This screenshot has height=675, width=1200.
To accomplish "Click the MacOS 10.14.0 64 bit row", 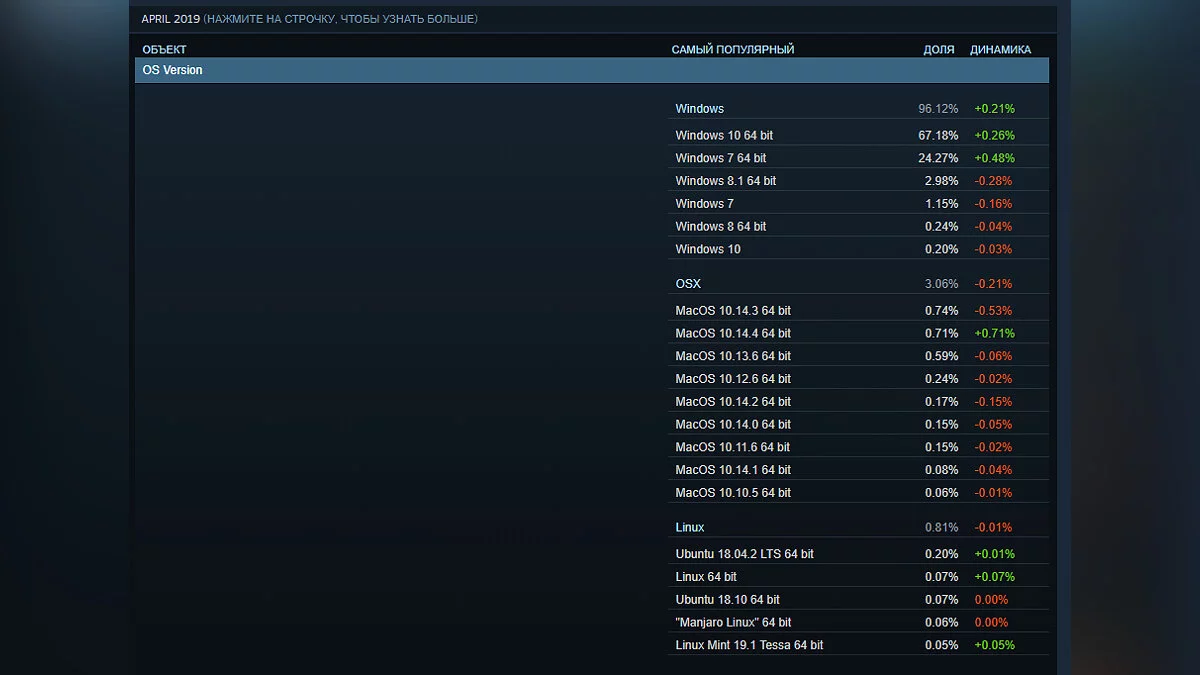I will (858, 425).
